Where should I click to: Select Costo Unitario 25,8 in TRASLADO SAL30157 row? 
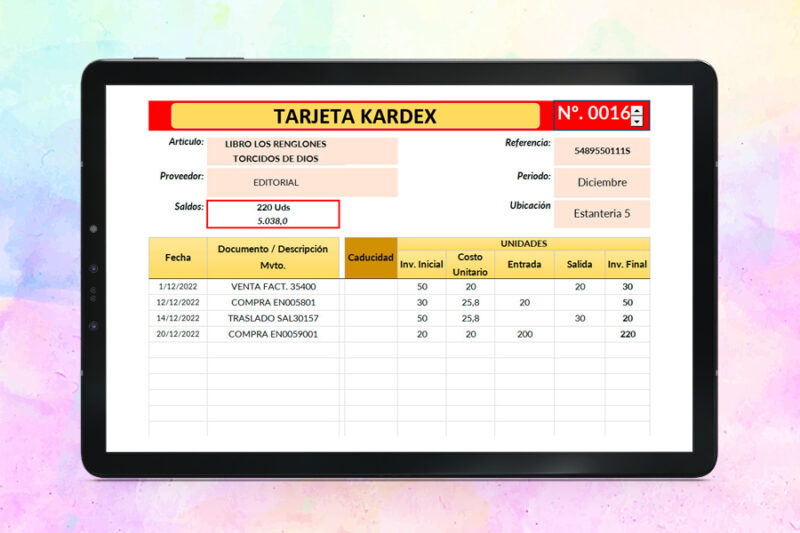tap(470, 318)
